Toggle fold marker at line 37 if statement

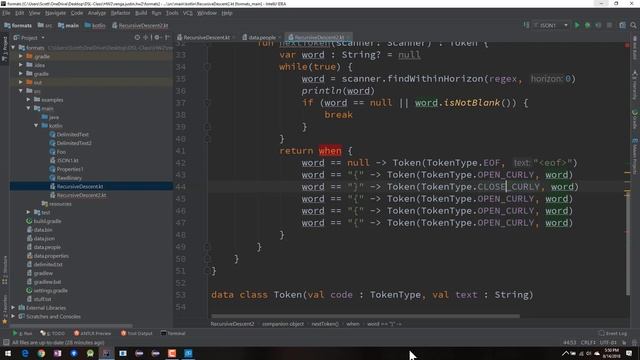(207, 102)
